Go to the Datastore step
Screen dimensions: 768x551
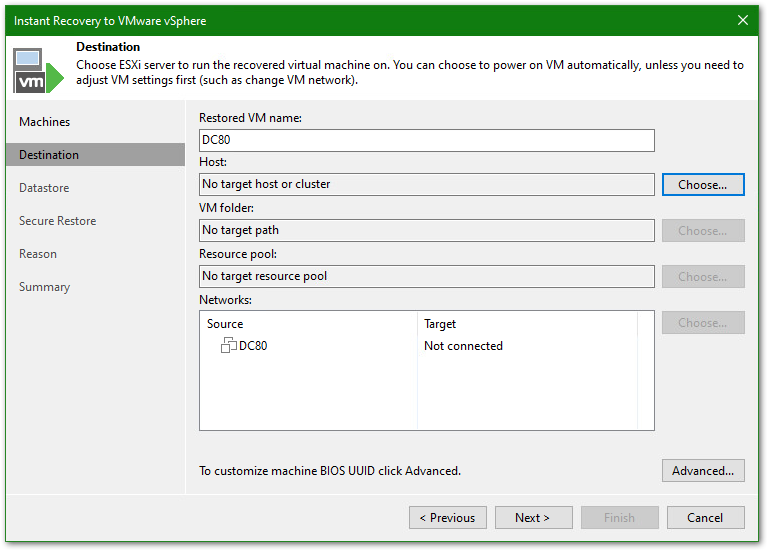(x=44, y=188)
